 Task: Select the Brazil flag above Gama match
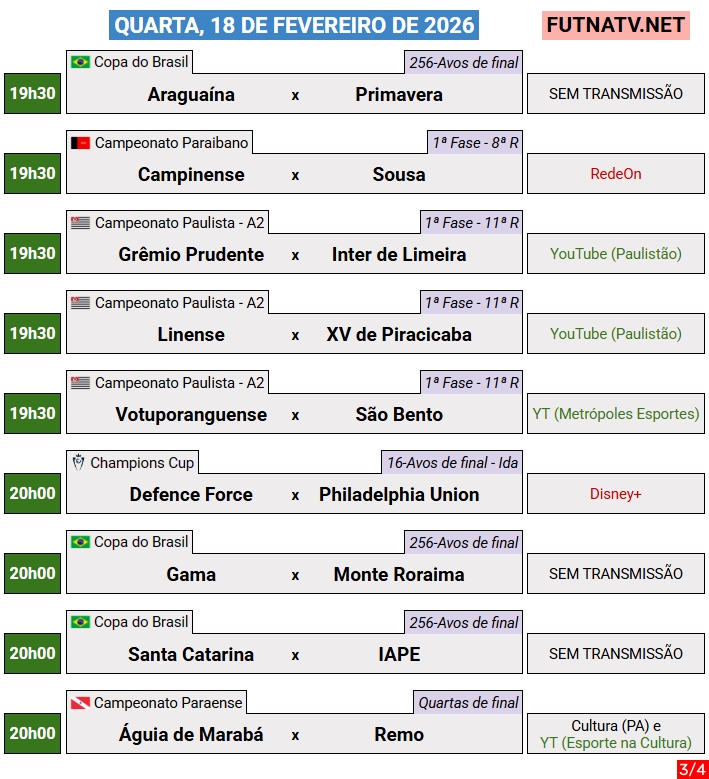pyautogui.click(x=80, y=542)
